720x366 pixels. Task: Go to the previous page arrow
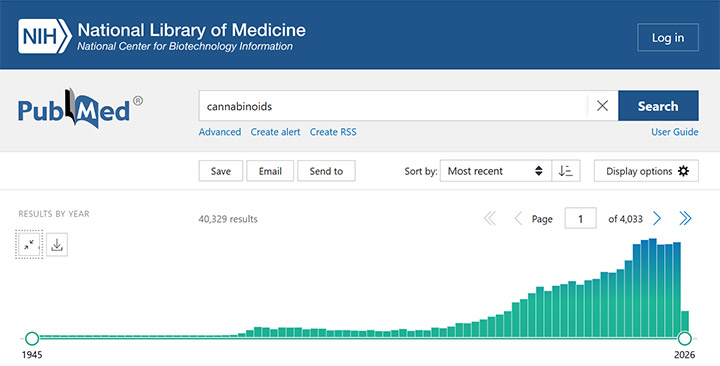coord(518,219)
